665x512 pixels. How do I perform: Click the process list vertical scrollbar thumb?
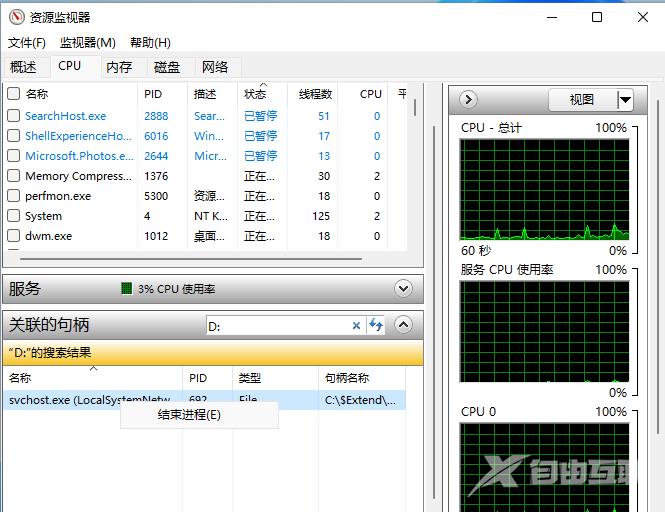[415, 107]
